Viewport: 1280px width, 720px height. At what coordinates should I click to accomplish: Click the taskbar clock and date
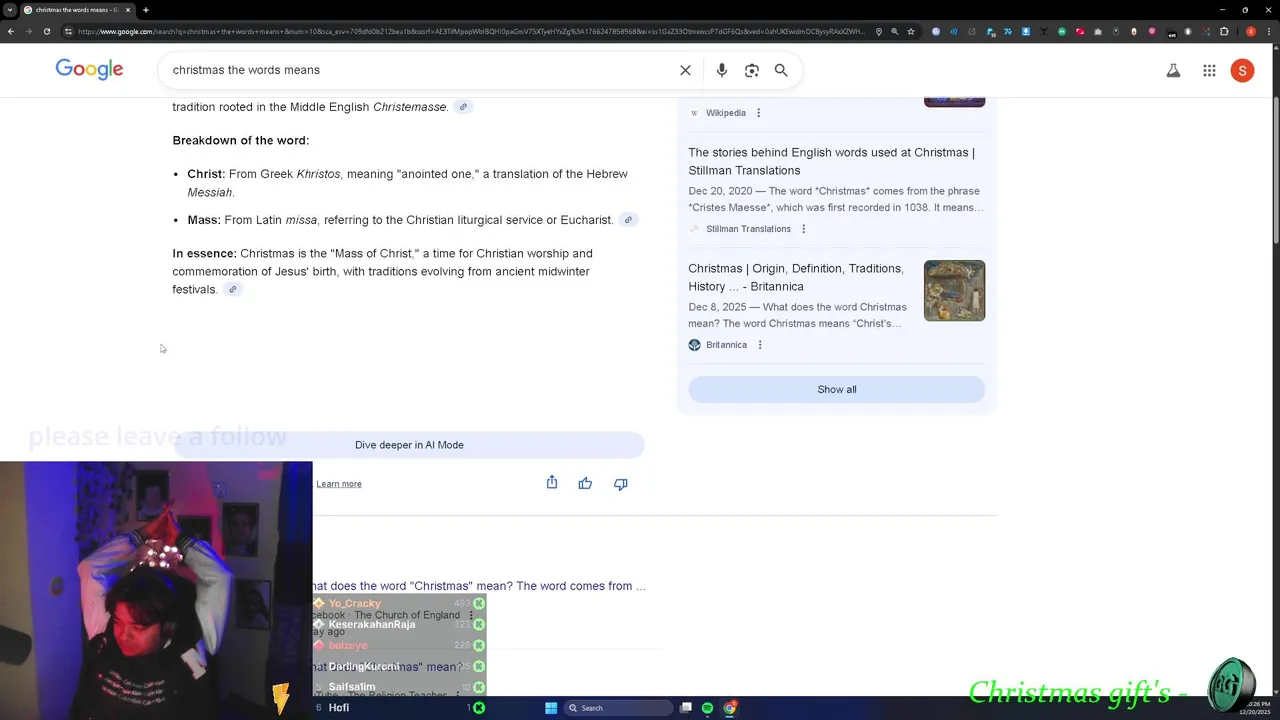click(1256, 708)
